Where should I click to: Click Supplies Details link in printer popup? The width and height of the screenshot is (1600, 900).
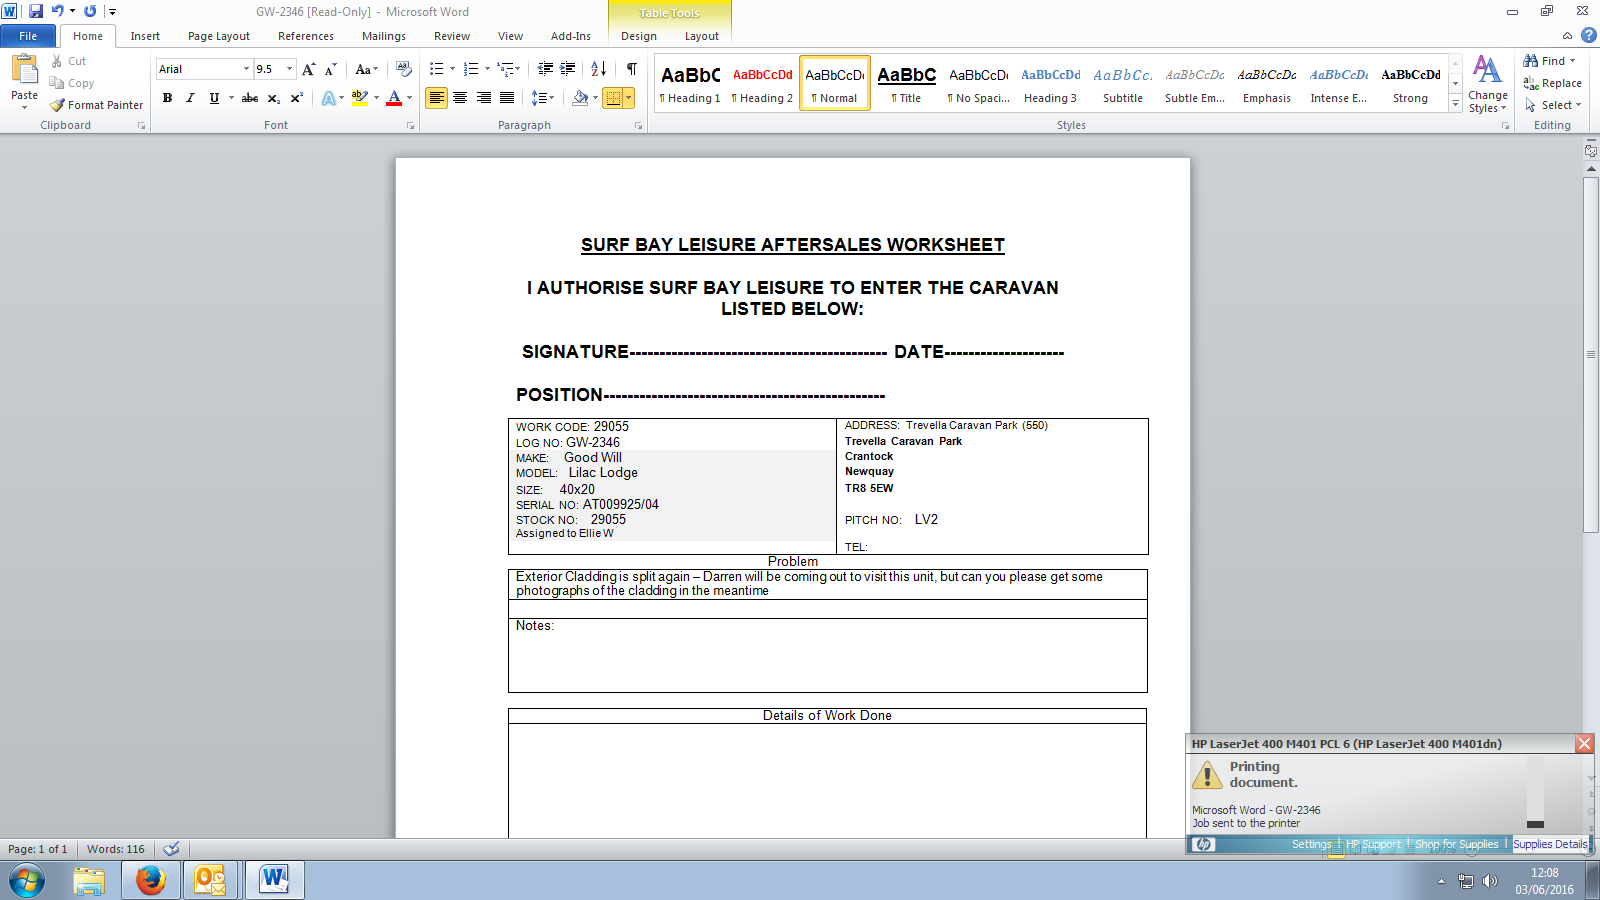(1549, 844)
